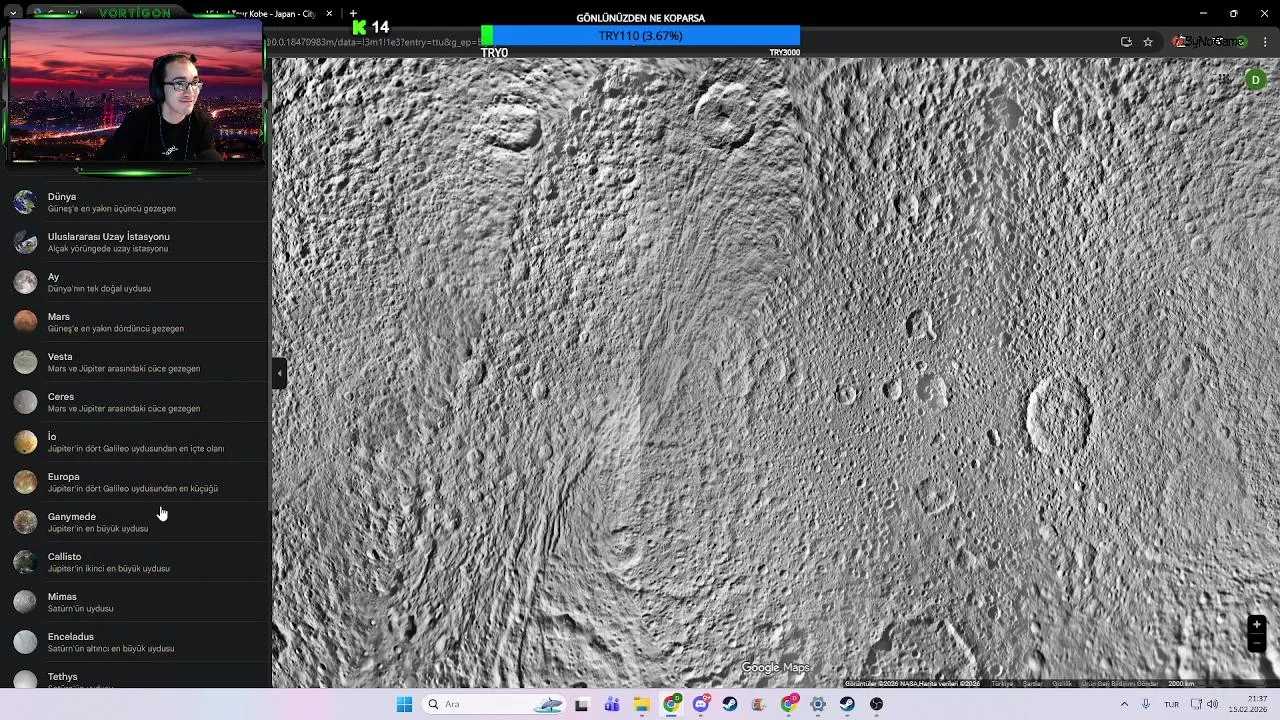The image size is (1280, 720).
Task: Click the Ganymede thumbnail icon
Action: point(25,522)
